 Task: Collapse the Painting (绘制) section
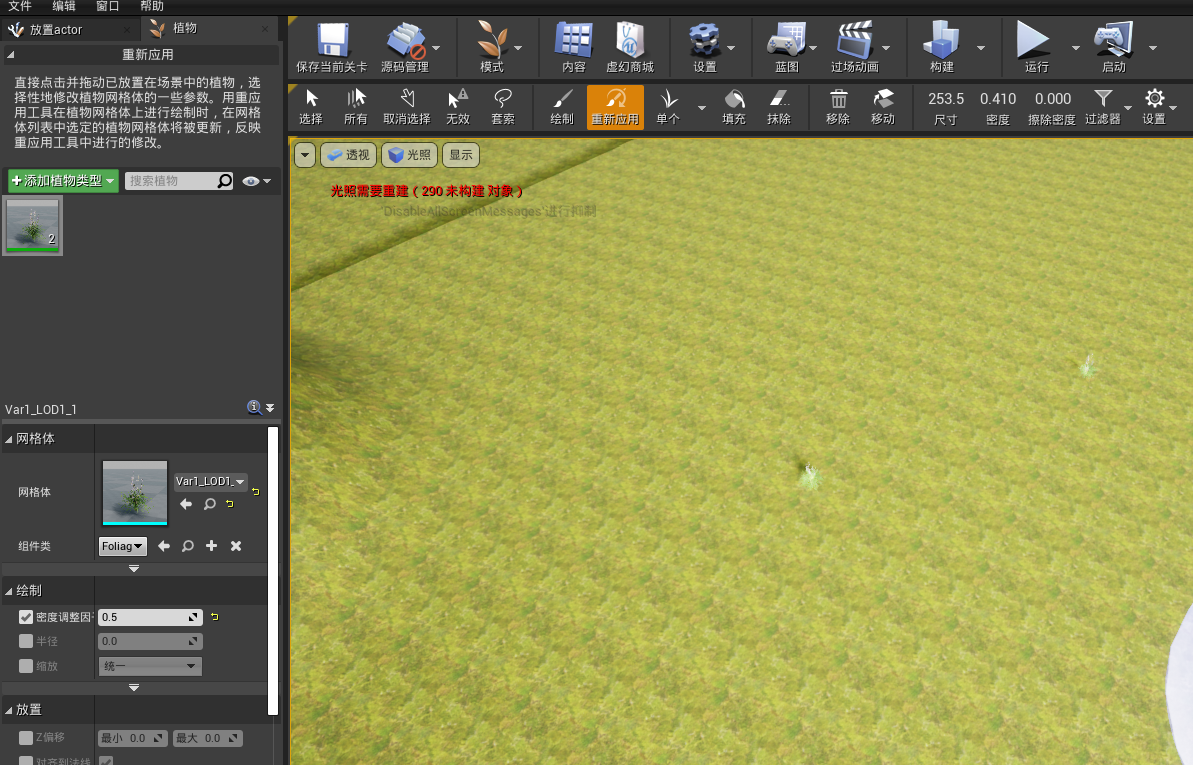pyautogui.click(x=9, y=591)
